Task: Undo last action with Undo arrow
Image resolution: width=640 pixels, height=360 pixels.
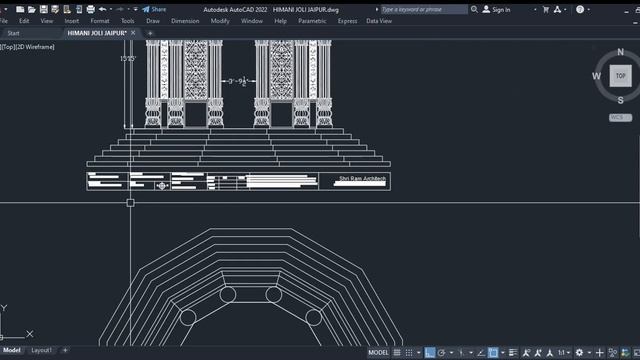Action: click(x=102, y=9)
